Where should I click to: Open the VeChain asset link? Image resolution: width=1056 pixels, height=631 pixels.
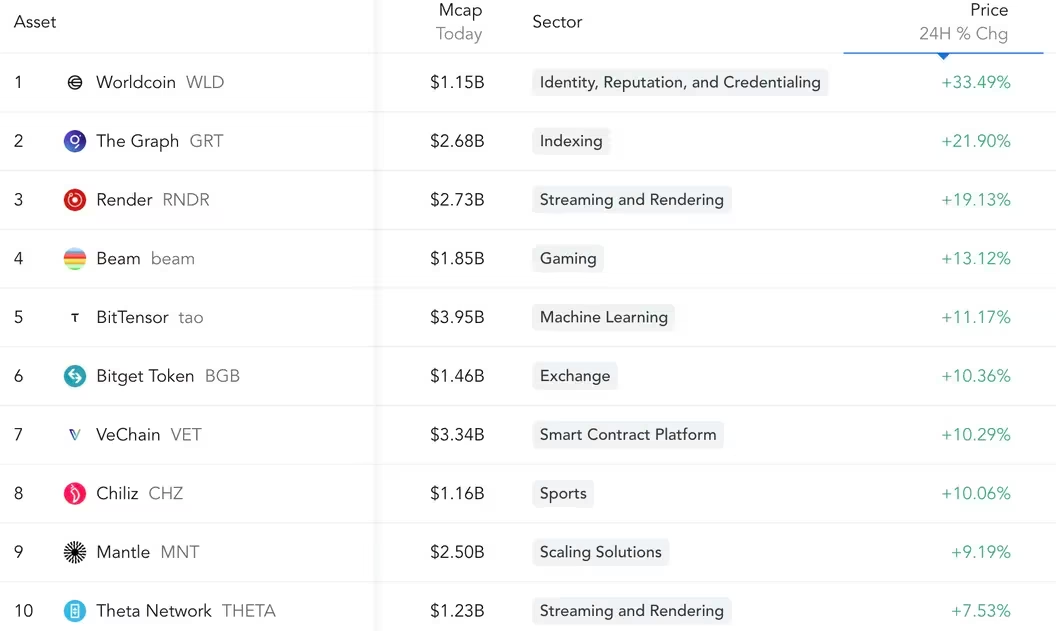click(128, 435)
